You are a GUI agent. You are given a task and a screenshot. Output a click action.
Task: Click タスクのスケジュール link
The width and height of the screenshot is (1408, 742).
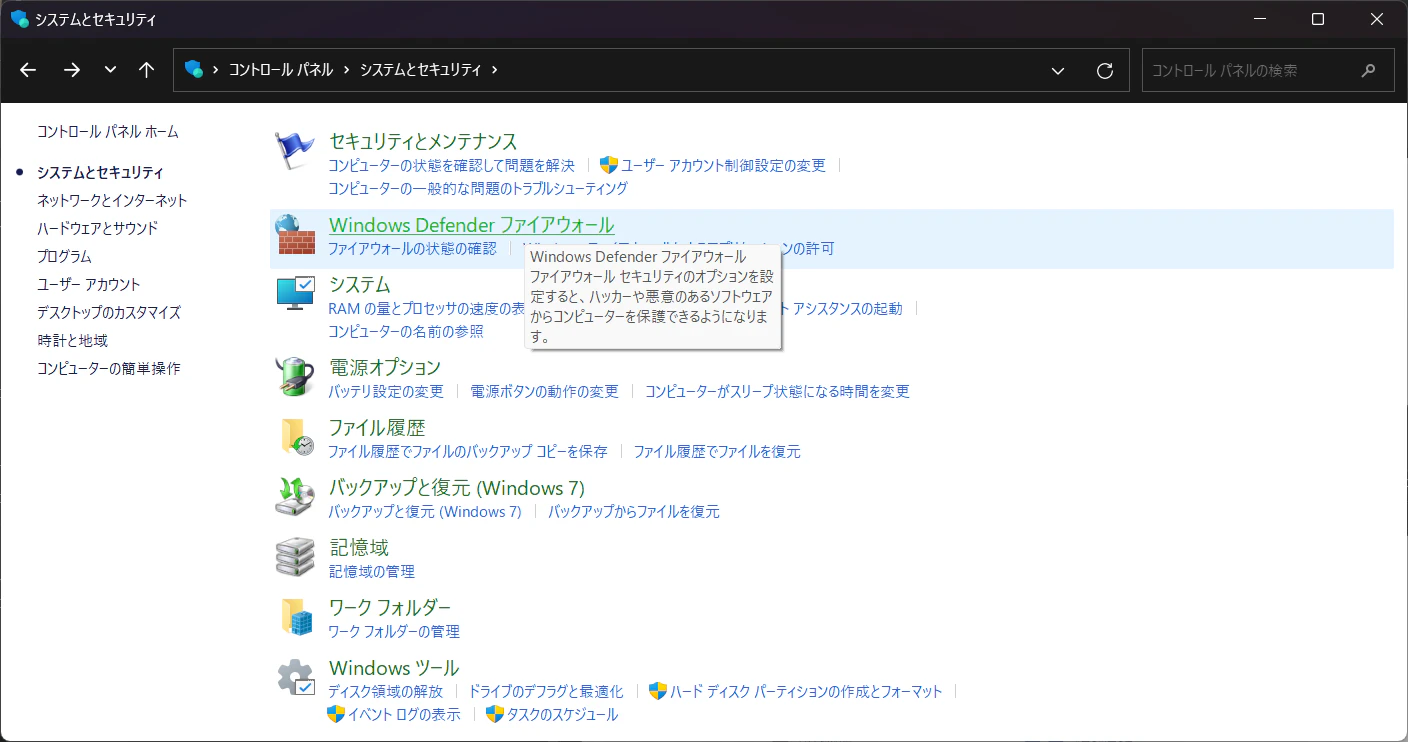click(x=562, y=714)
